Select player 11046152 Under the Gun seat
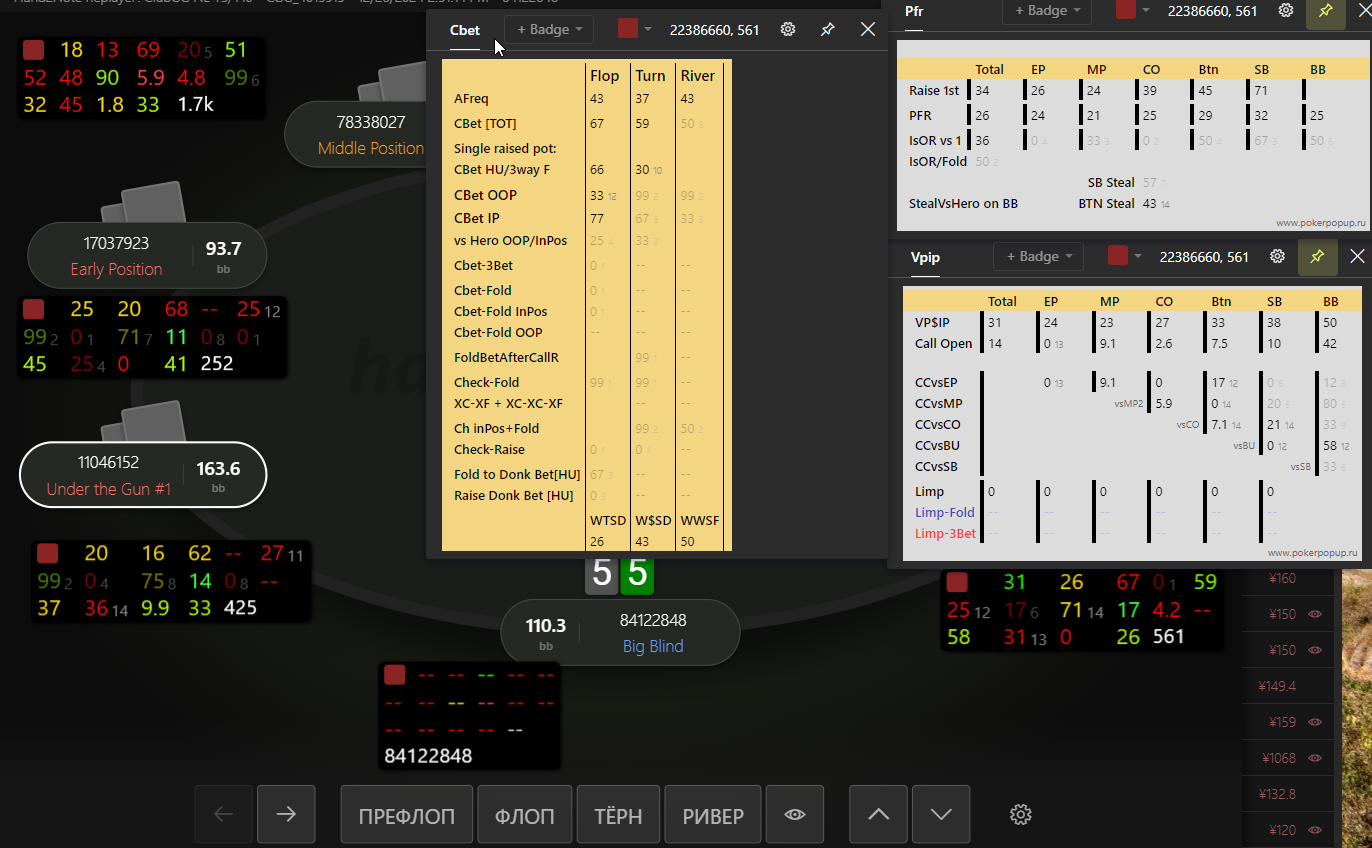The height and width of the screenshot is (848, 1372). point(143,475)
